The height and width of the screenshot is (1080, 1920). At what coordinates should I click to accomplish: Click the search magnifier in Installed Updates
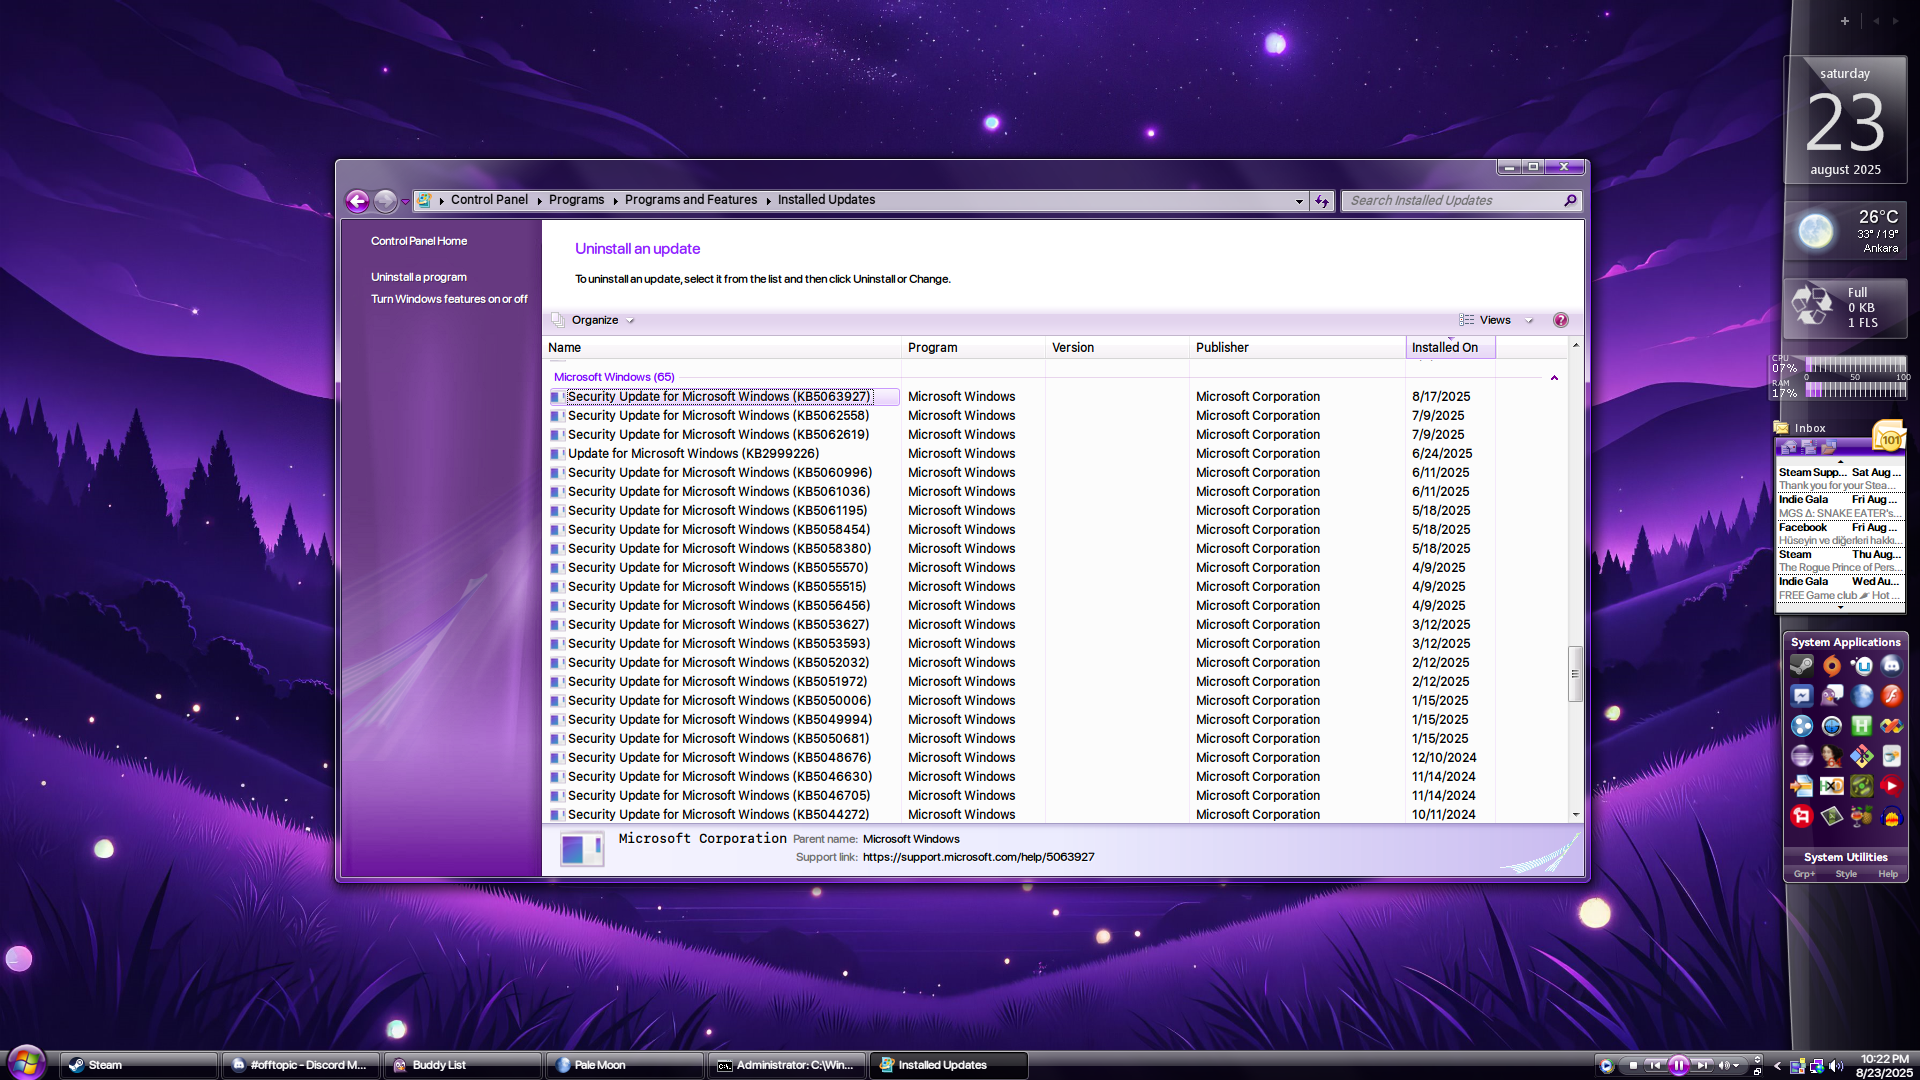[1570, 201]
